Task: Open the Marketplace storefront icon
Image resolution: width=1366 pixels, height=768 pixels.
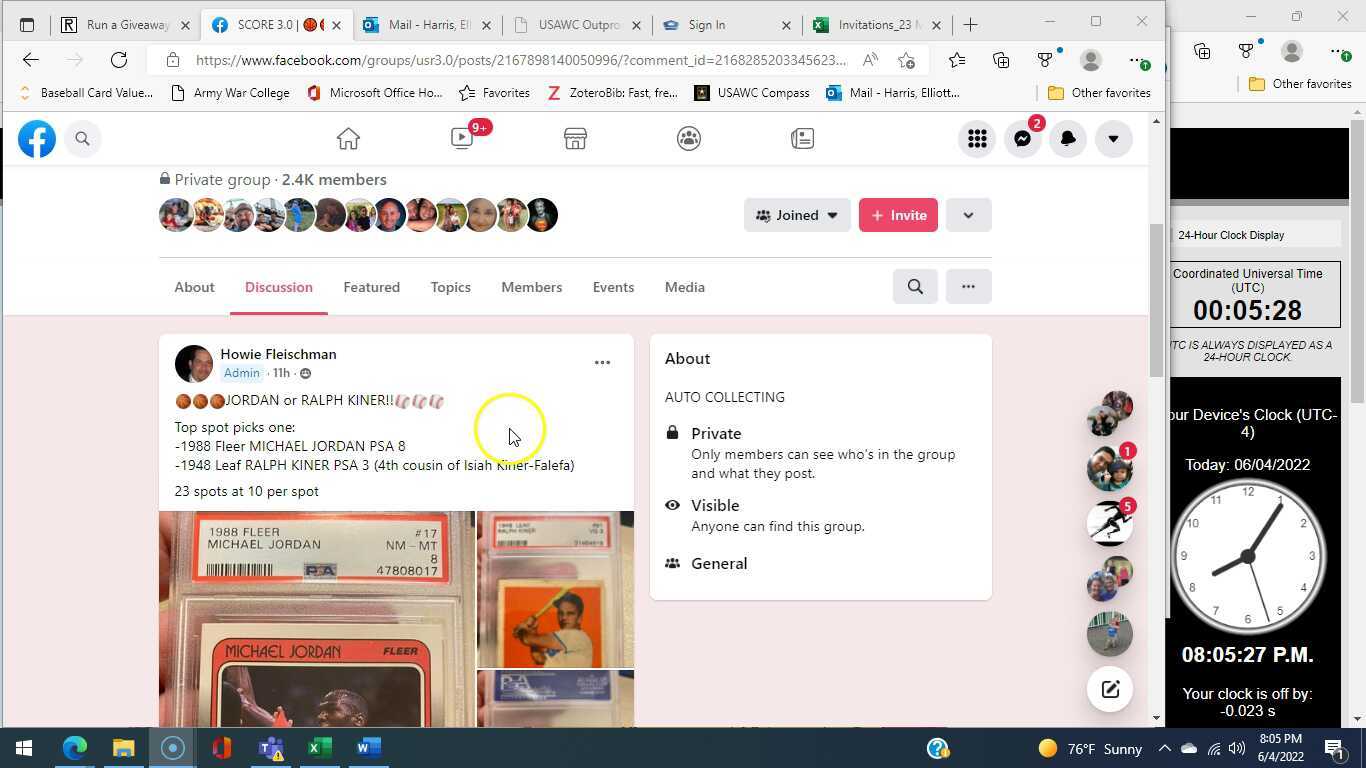Action: (575, 139)
